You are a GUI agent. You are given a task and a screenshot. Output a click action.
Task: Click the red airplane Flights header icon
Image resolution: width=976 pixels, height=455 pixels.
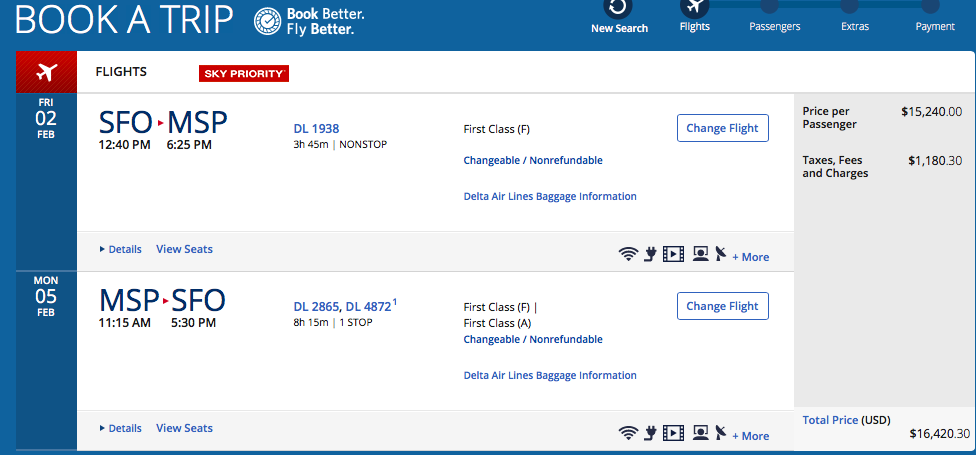pyautogui.click(x=46, y=72)
